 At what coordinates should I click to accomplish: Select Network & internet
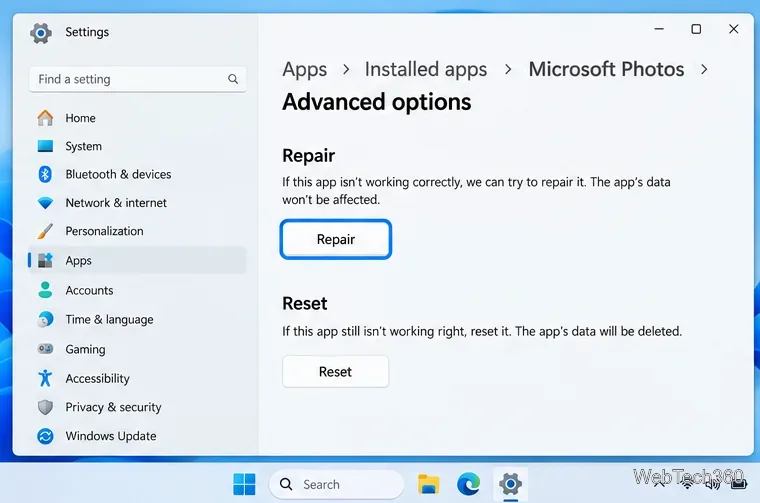tap(116, 203)
